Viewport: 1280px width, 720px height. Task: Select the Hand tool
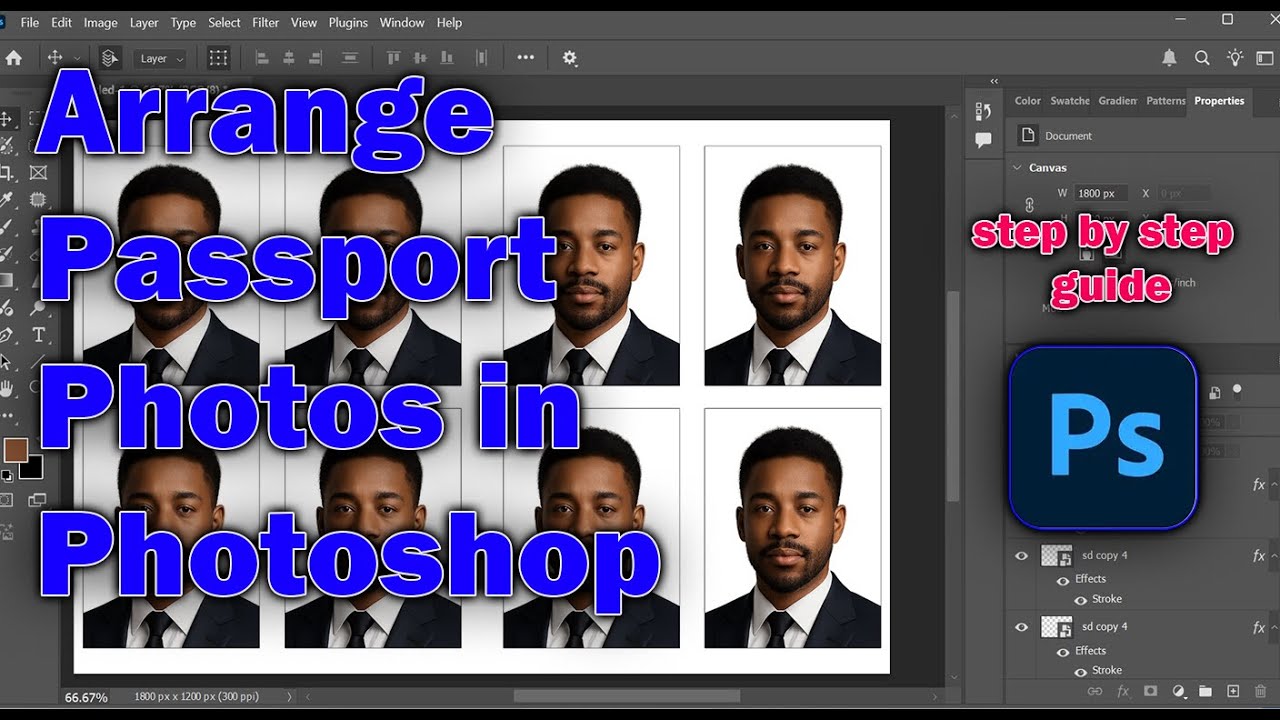[x=6, y=389]
